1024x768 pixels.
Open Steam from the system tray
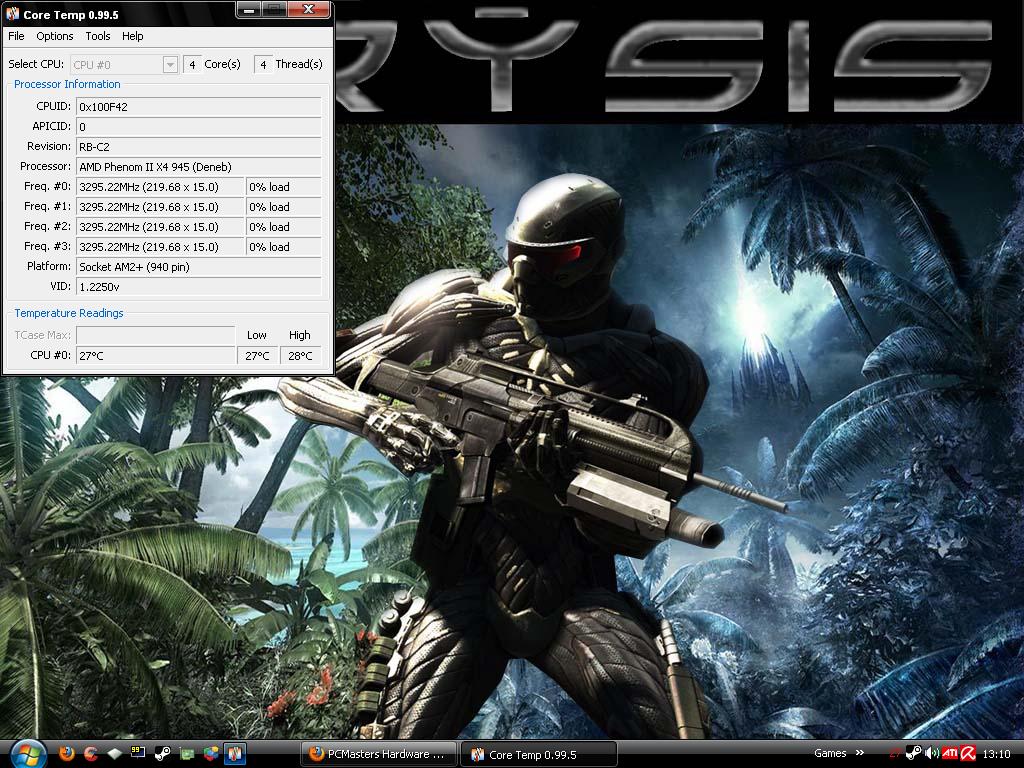click(913, 754)
